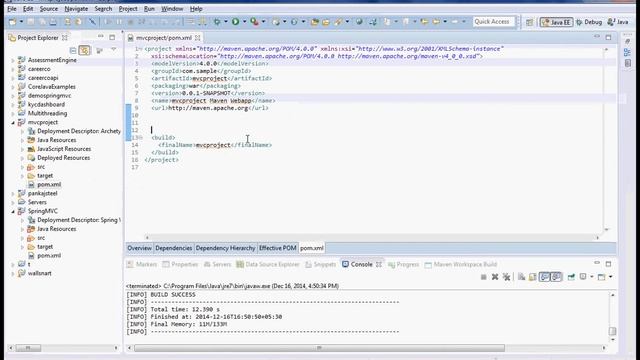Click the Debug bug icon in toolbar
640x360 pixels.
click(217, 22)
